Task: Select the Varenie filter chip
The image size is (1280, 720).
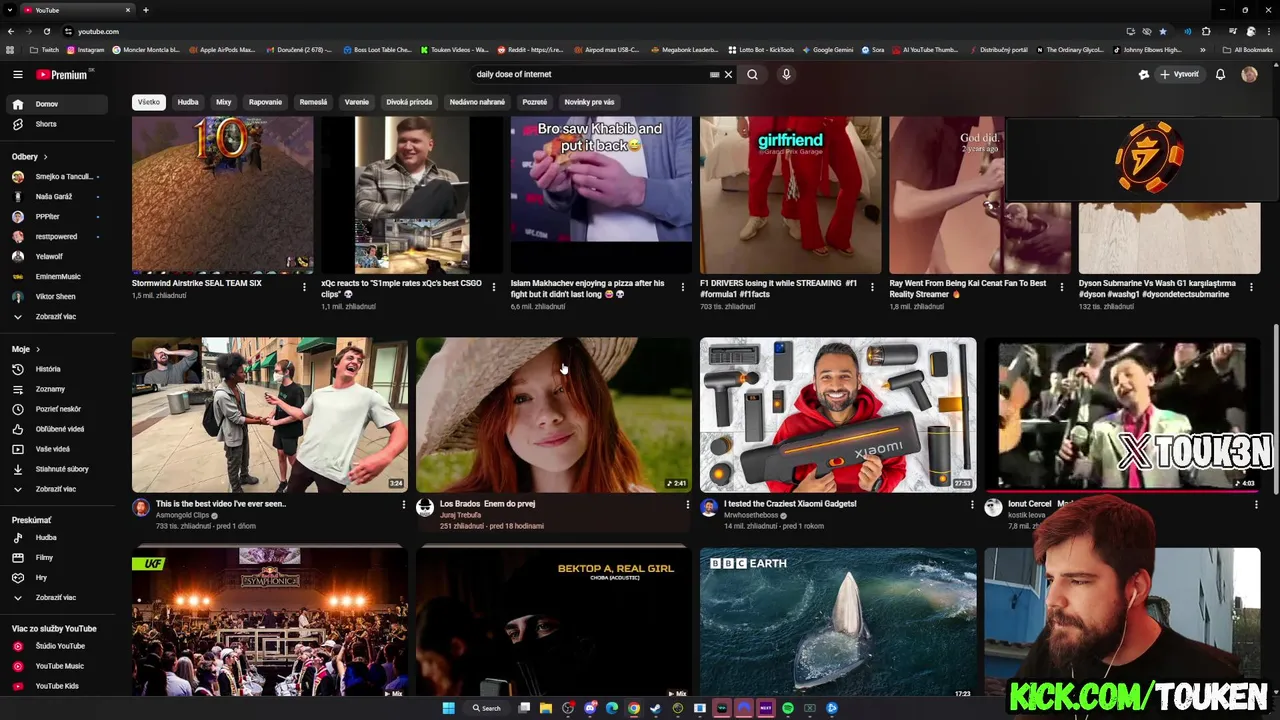Action: pyautogui.click(x=357, y=102)
